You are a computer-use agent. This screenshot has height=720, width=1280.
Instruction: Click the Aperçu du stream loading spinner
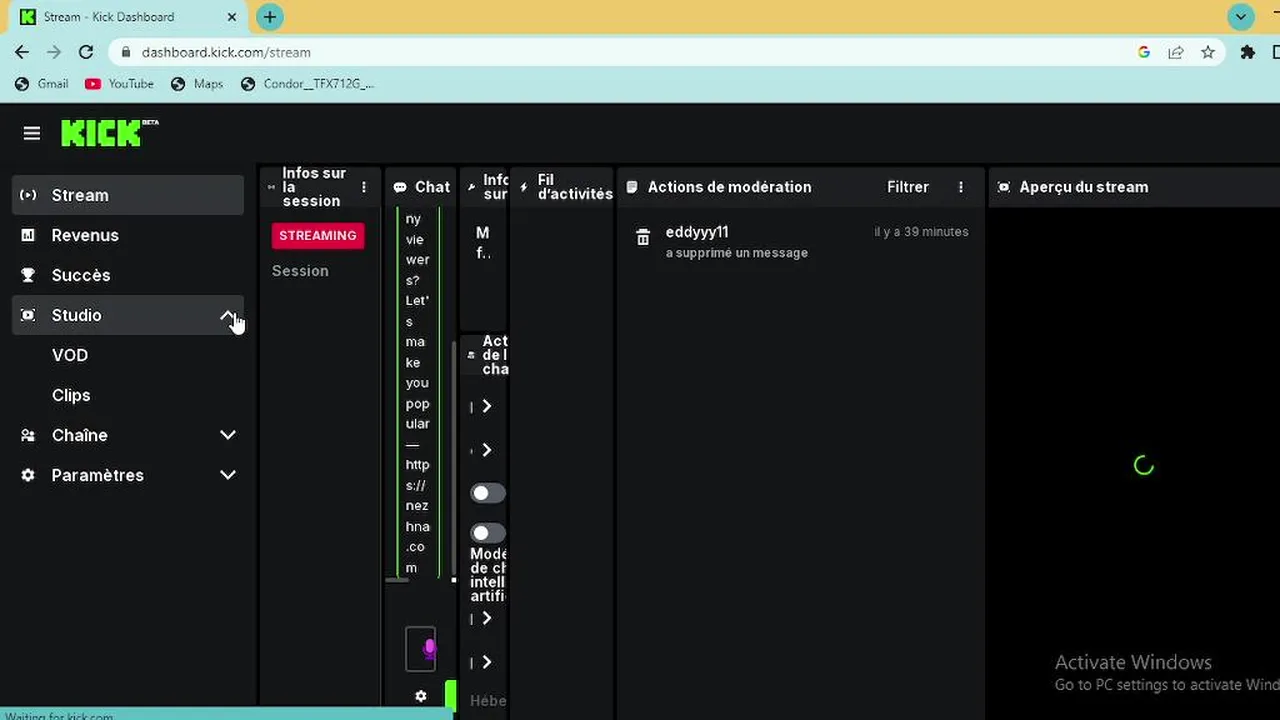click(x=1144, y=465)
